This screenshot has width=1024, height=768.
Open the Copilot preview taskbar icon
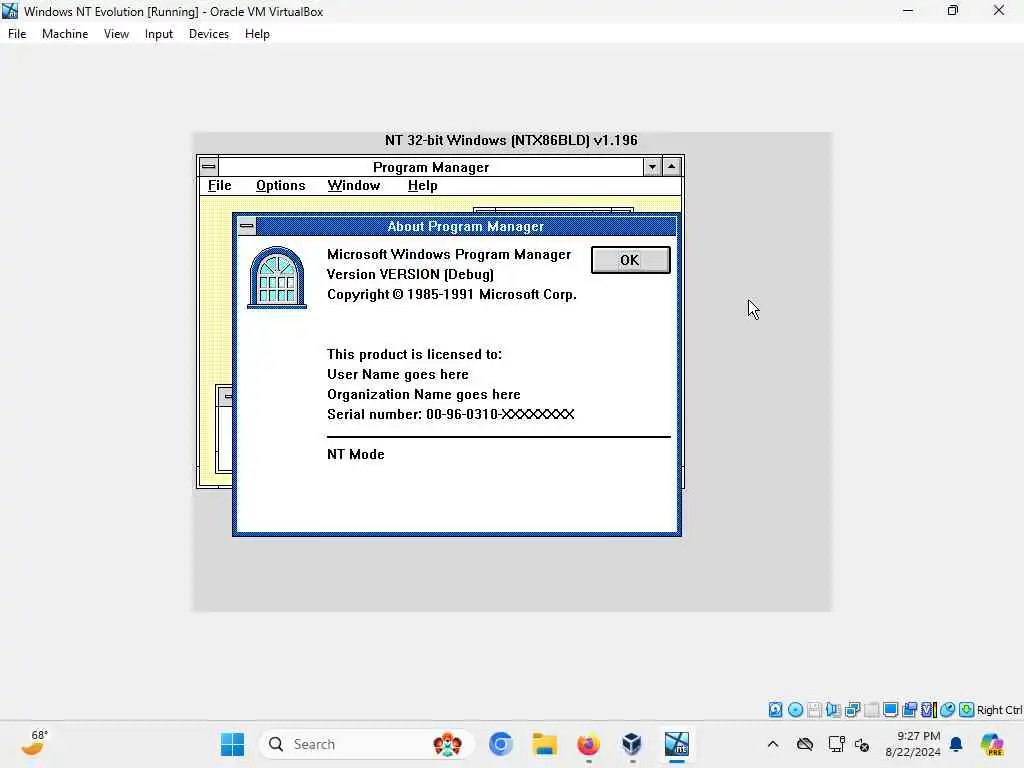[x=992, y=744]
